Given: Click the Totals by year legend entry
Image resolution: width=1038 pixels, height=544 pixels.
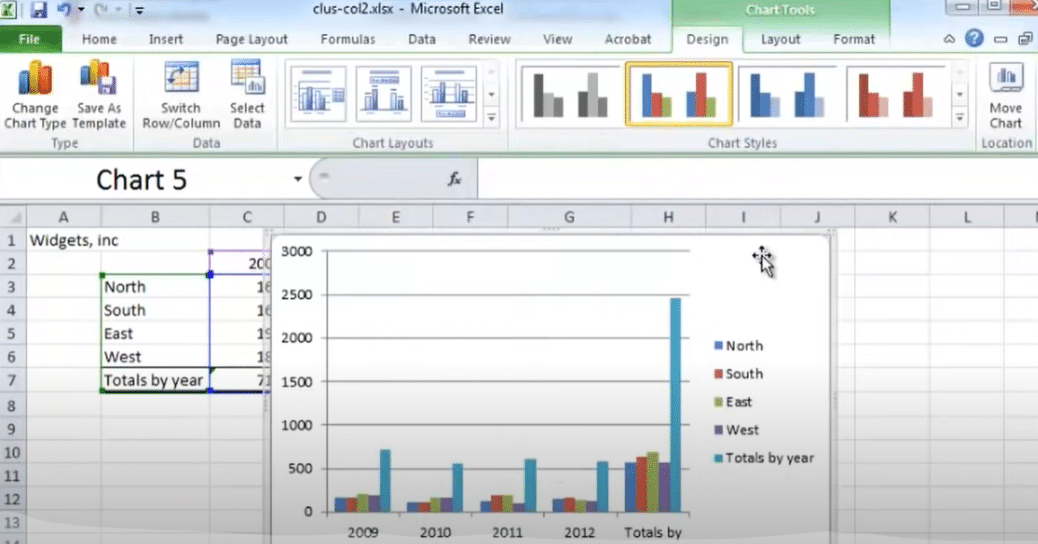Looking at the screenshot, I should click(x=764, y=458).
